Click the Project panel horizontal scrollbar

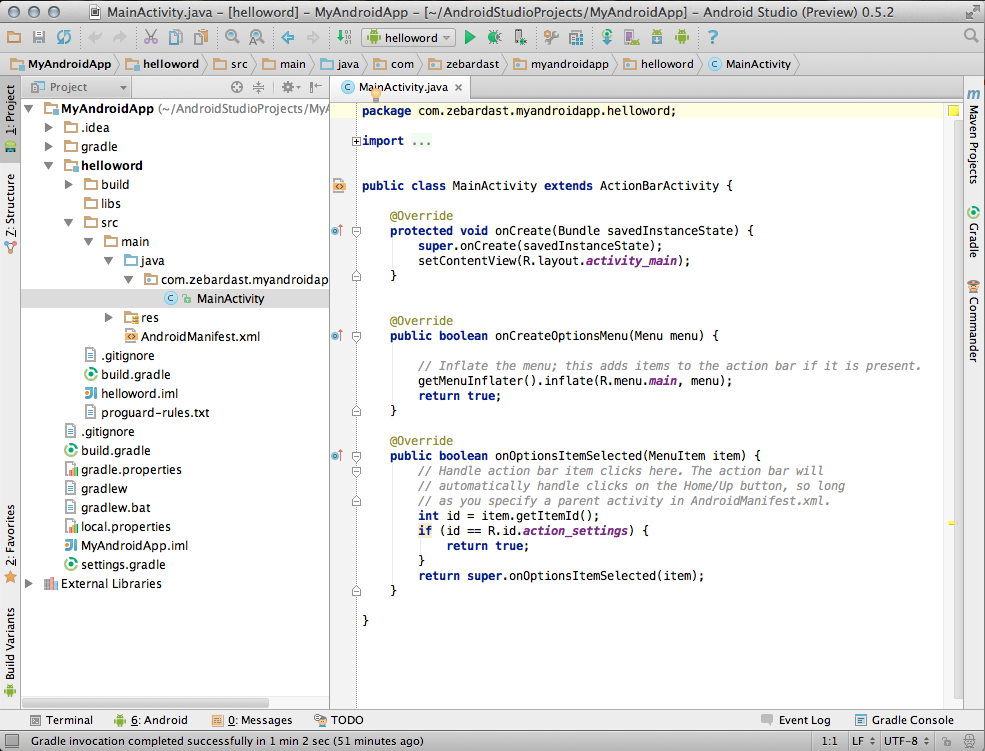[146, 703]
